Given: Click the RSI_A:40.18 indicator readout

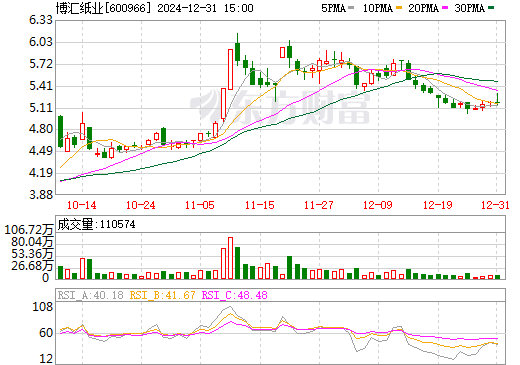Looking at the screenshot, I should pyautogui.click(x=90, y=295).
